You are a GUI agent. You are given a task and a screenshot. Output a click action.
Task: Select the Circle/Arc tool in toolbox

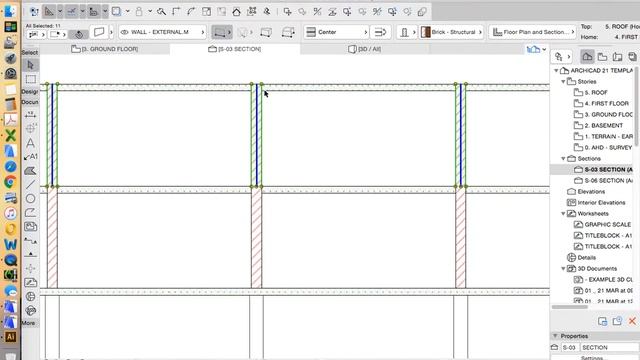click(x=31, y=199)
